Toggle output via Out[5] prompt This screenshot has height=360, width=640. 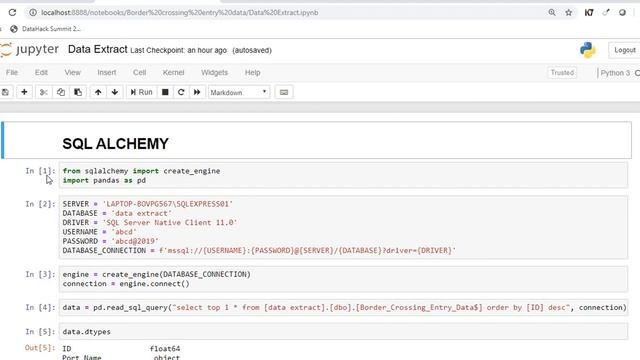click(x=40, y=348)
